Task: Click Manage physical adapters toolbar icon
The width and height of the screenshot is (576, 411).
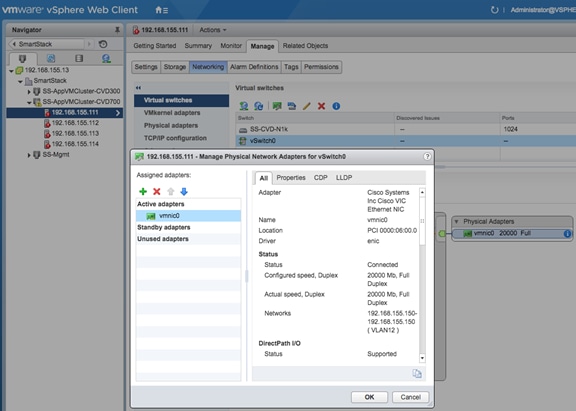Action: (277, 106)
